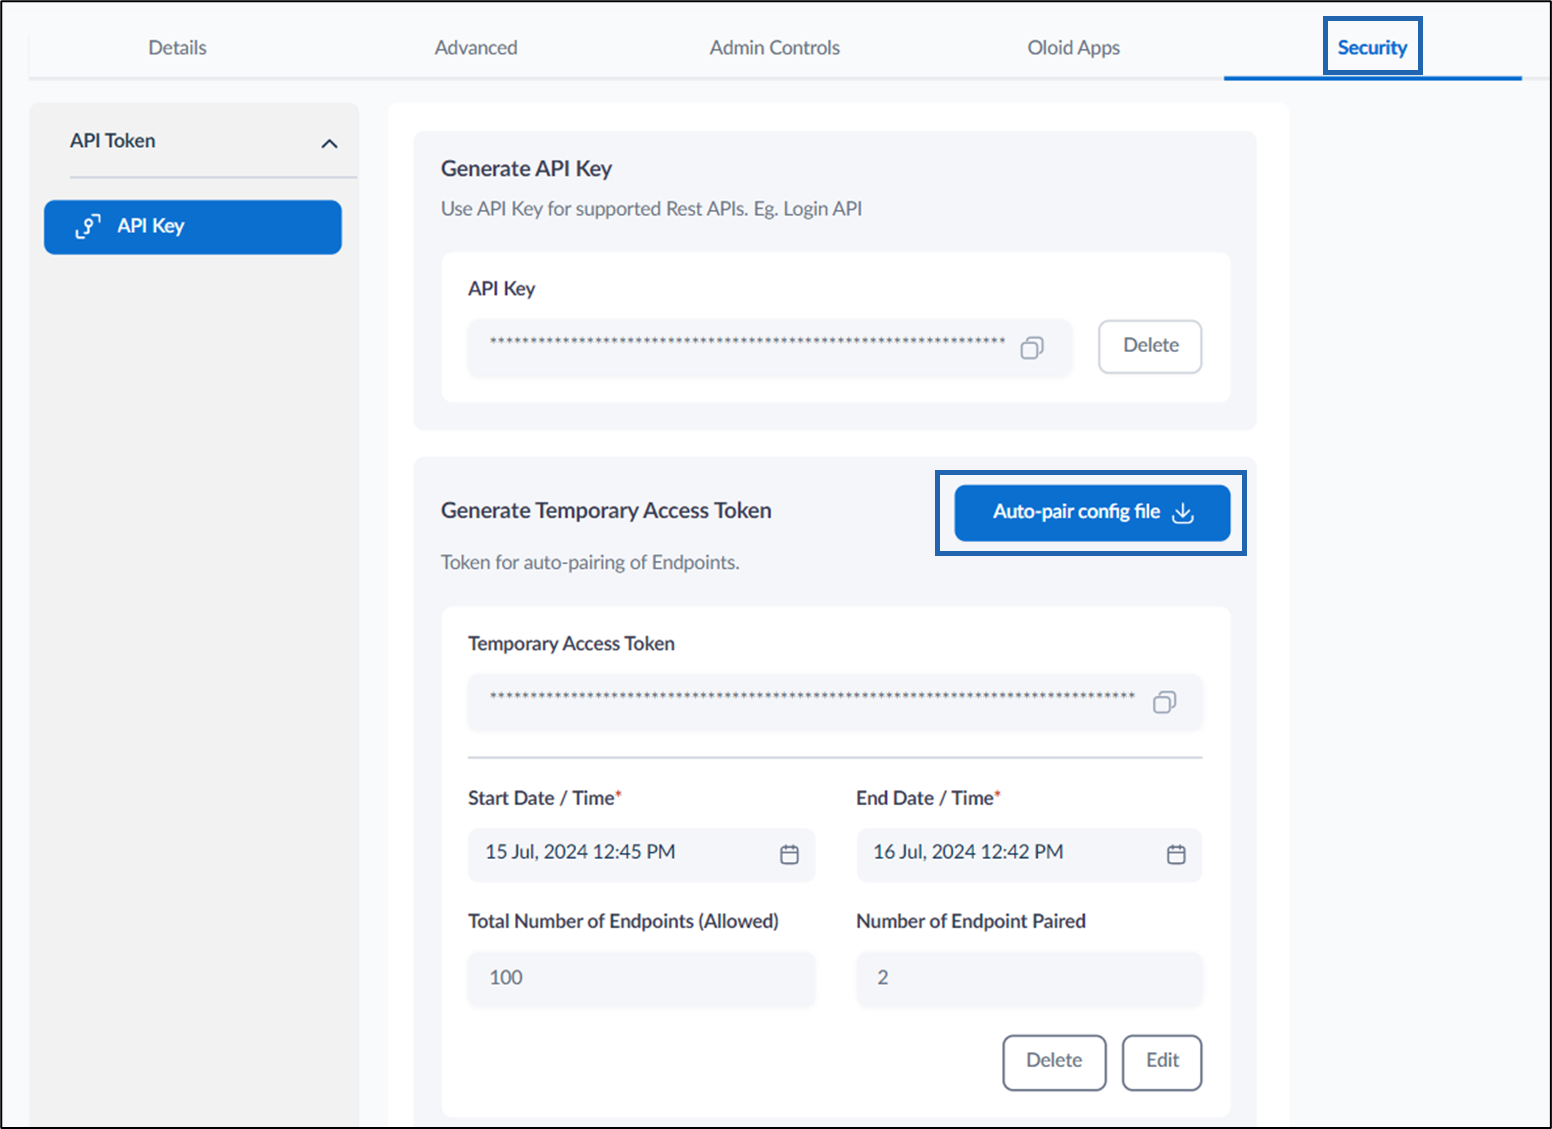Click the download icon on Auto-pair button

coord(1183,512)
